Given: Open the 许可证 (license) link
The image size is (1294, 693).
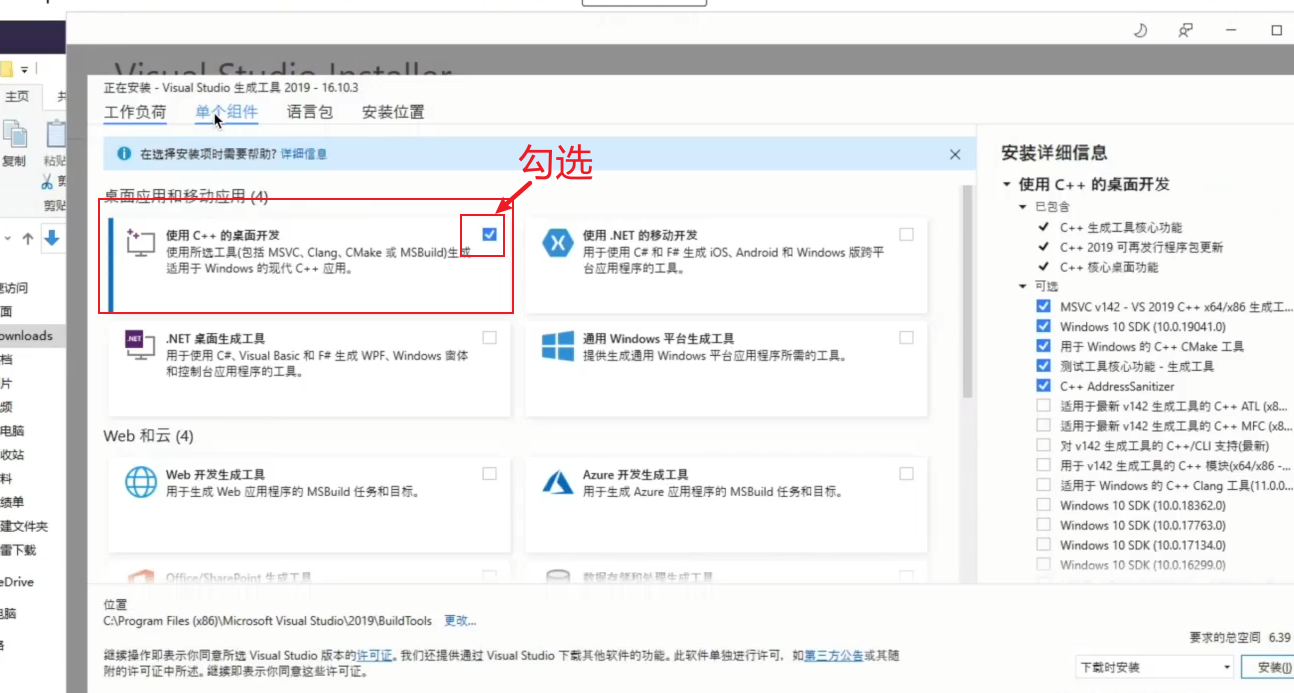Looking at the screenshot, I should pyautogui.click(x=375, y=657).
